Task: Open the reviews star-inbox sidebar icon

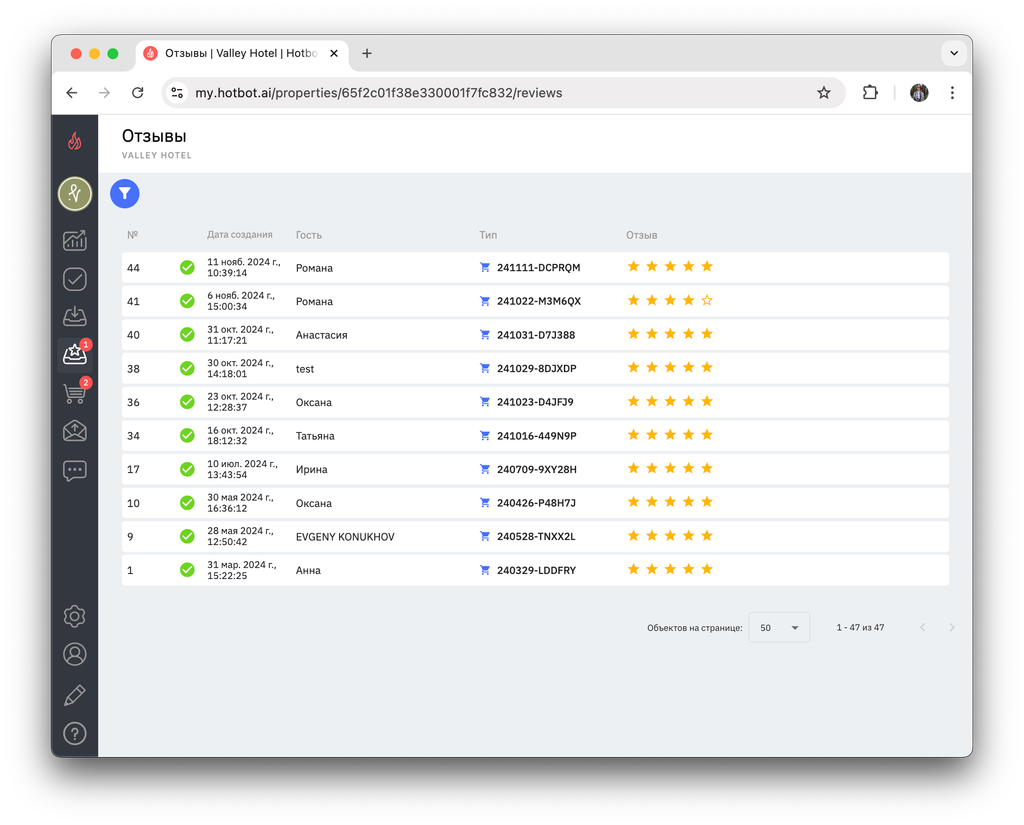Action: tap(75, 354)
